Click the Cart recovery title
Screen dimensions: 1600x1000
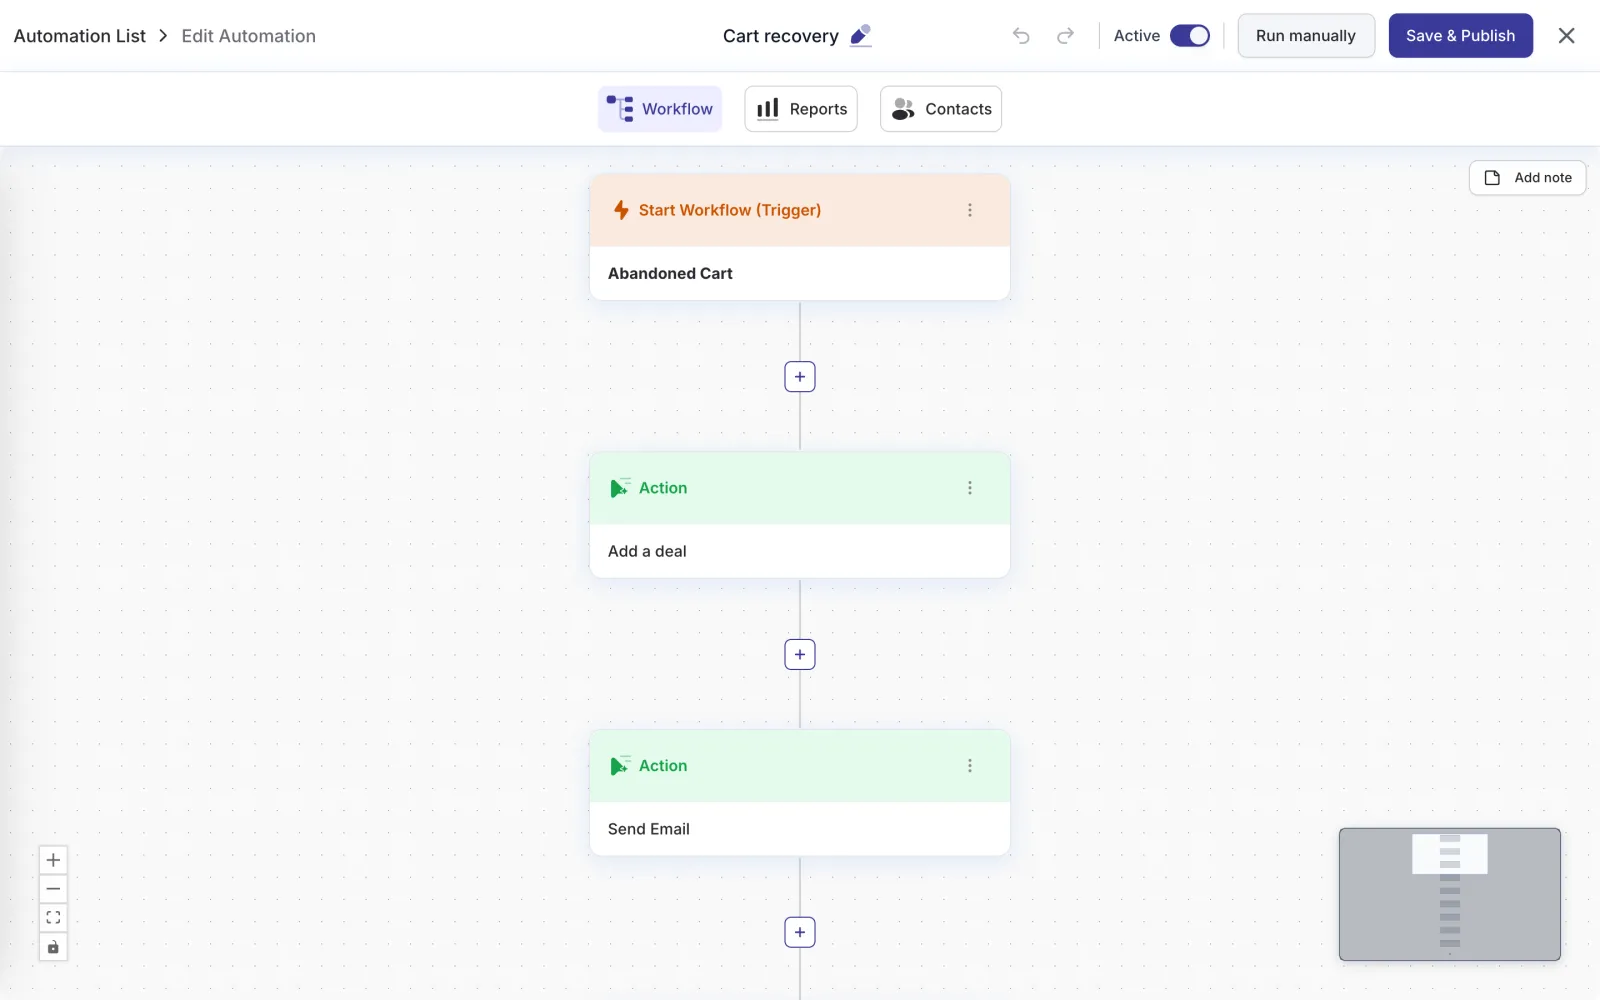click(x=781, y=36)
